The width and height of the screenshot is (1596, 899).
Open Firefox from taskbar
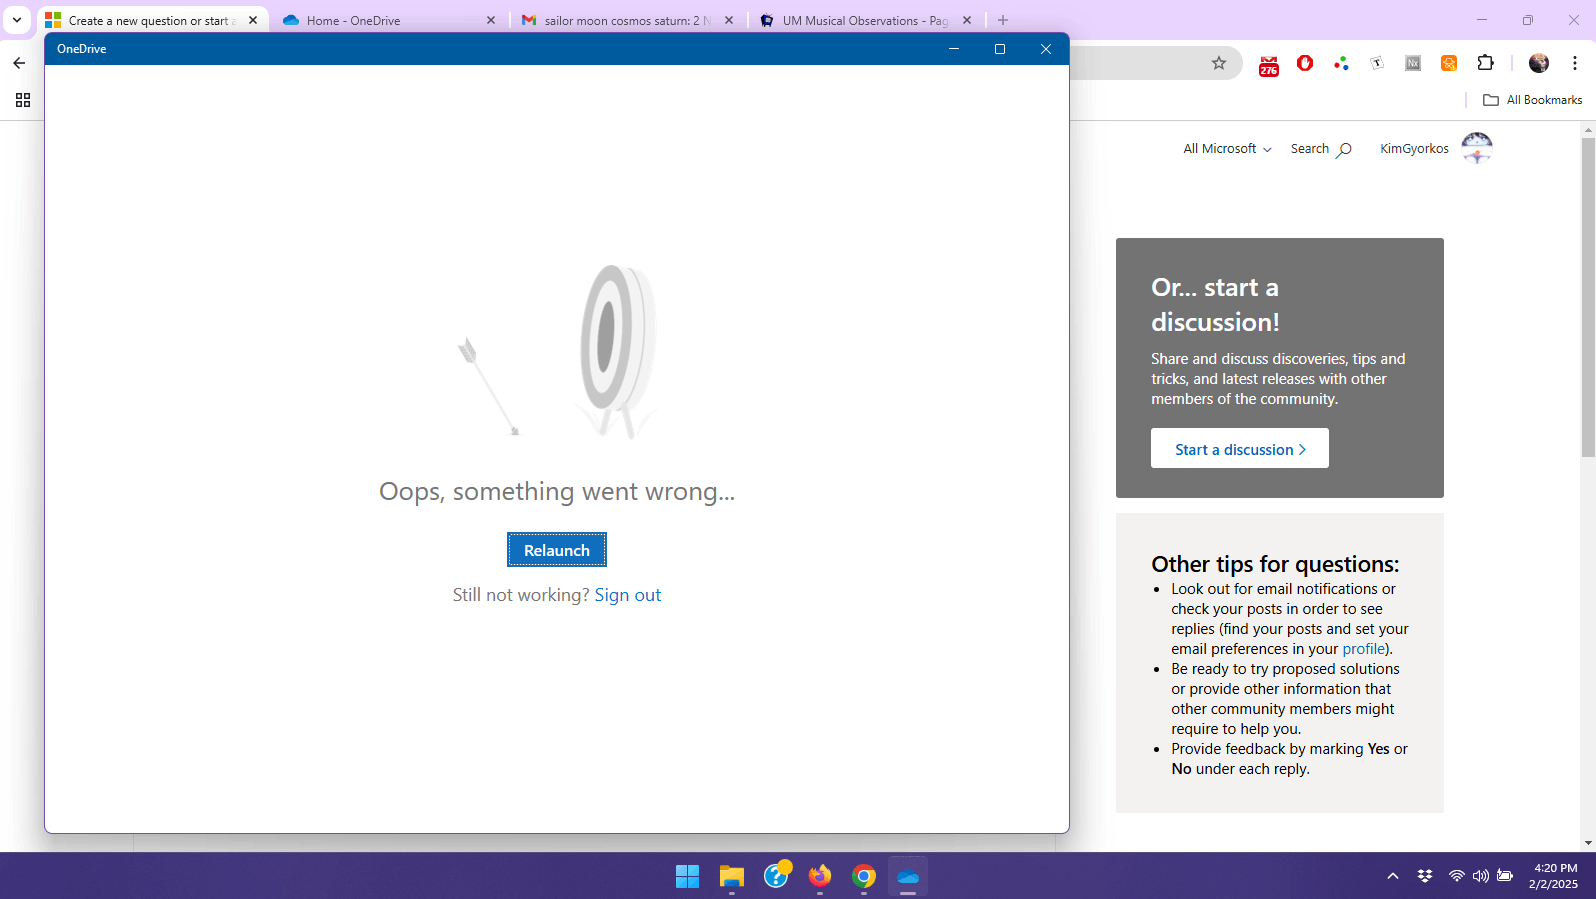click(820, 877)
